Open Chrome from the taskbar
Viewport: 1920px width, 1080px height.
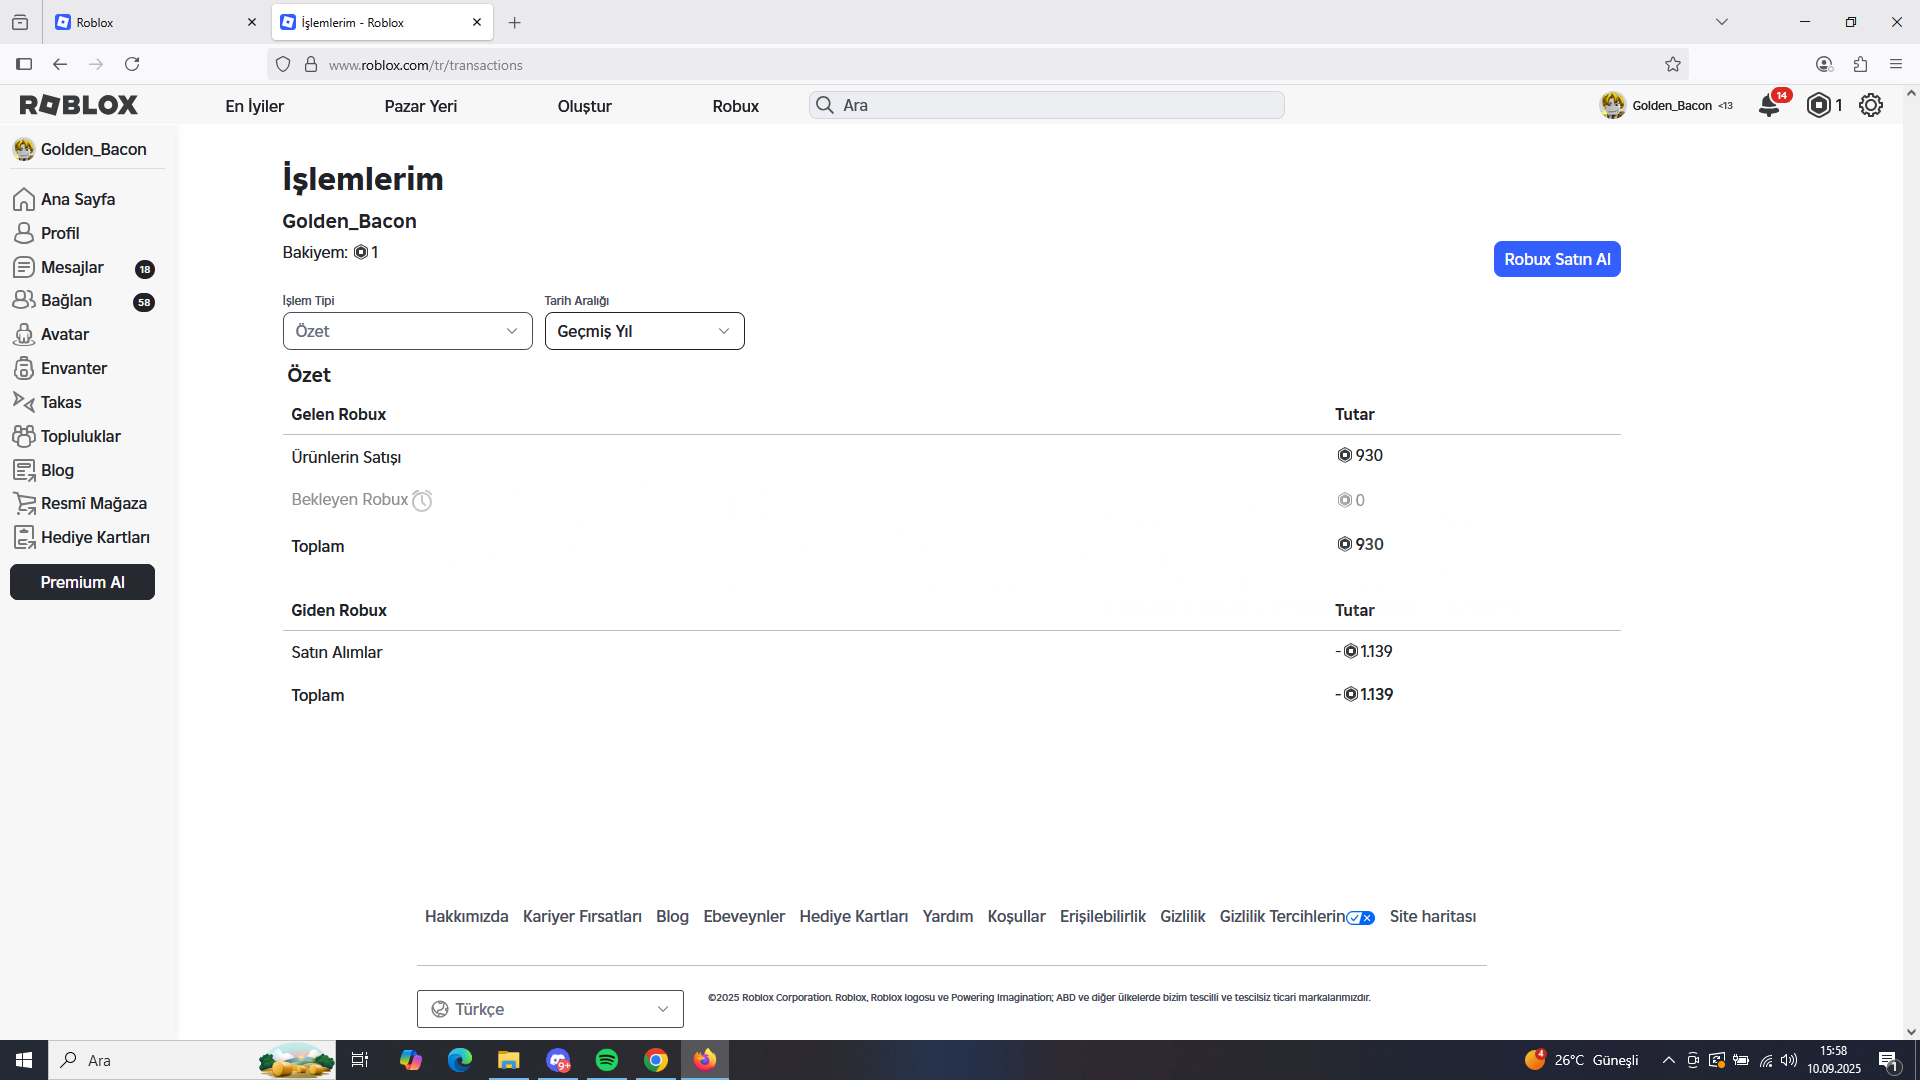[x=656, y=1060]
